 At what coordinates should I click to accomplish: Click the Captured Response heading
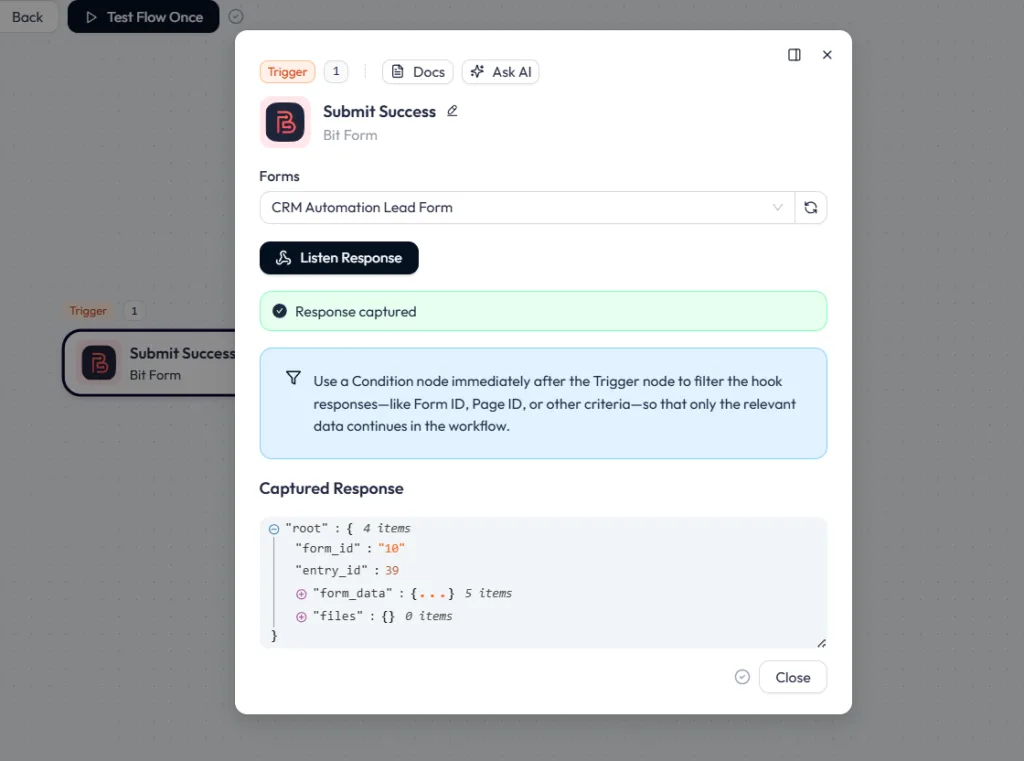(x=331, y=489)
